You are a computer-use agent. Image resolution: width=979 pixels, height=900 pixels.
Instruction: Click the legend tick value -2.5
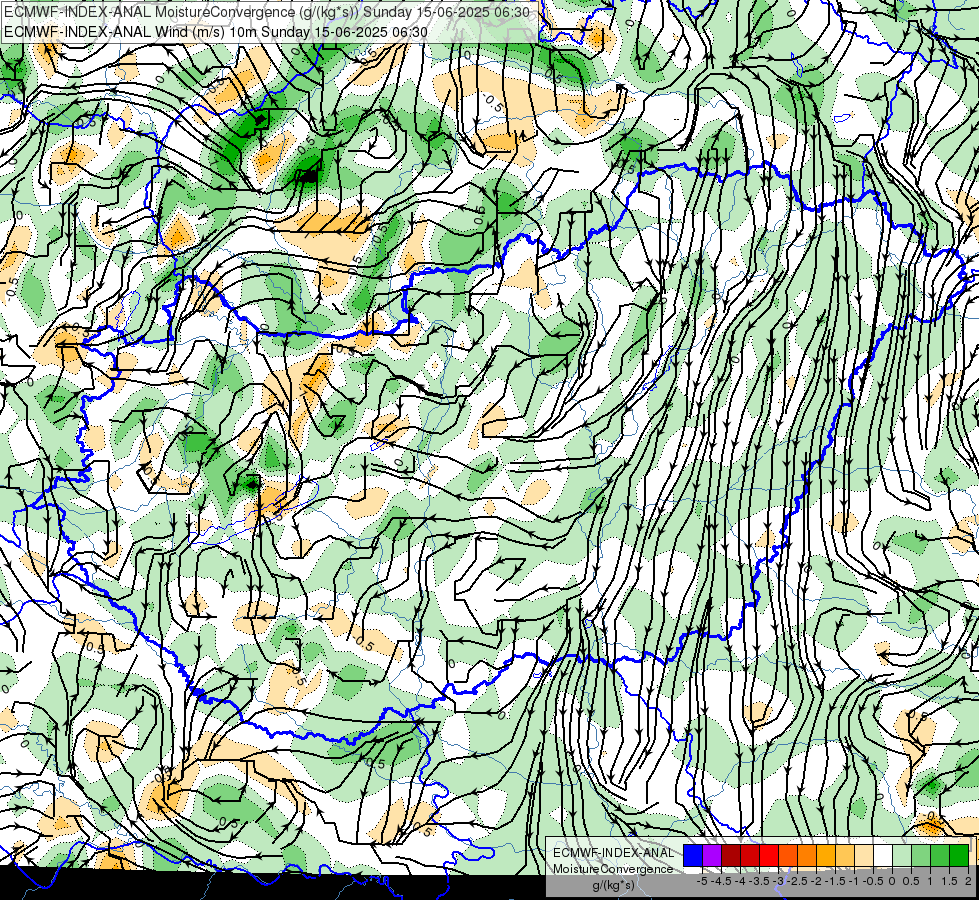[x=796, y=881]
